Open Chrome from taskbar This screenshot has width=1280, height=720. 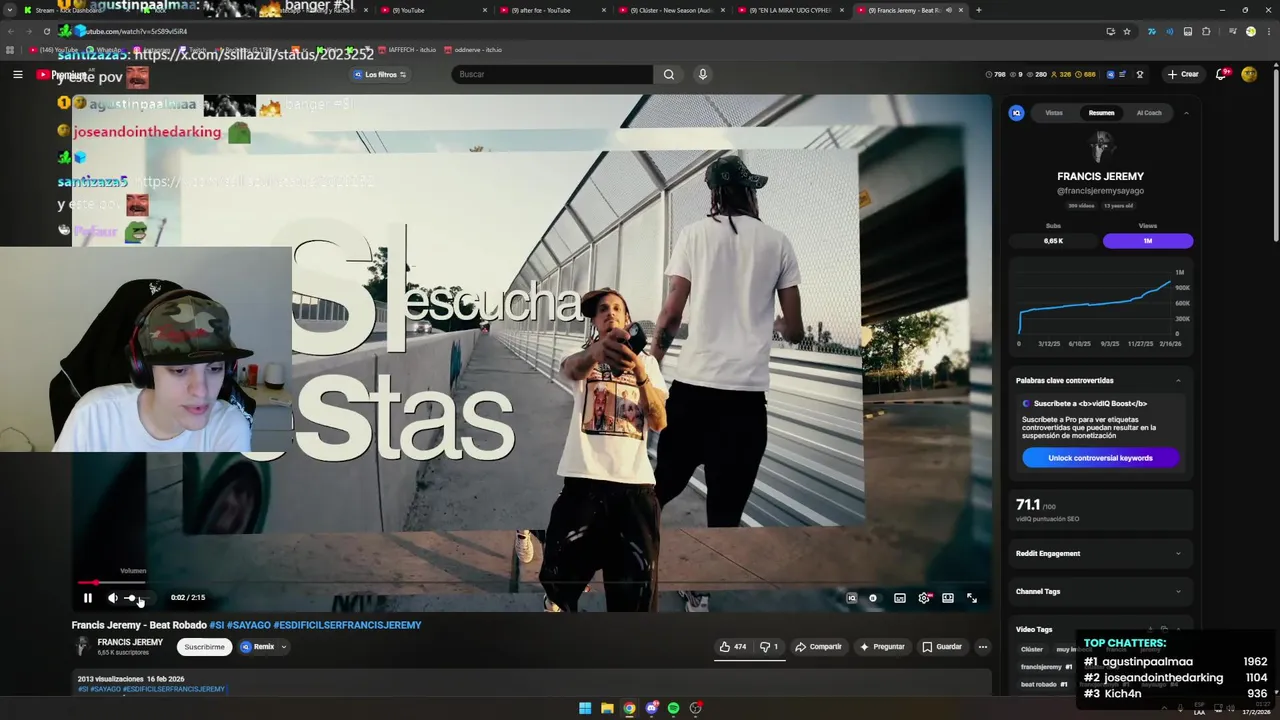pos(629,708)
